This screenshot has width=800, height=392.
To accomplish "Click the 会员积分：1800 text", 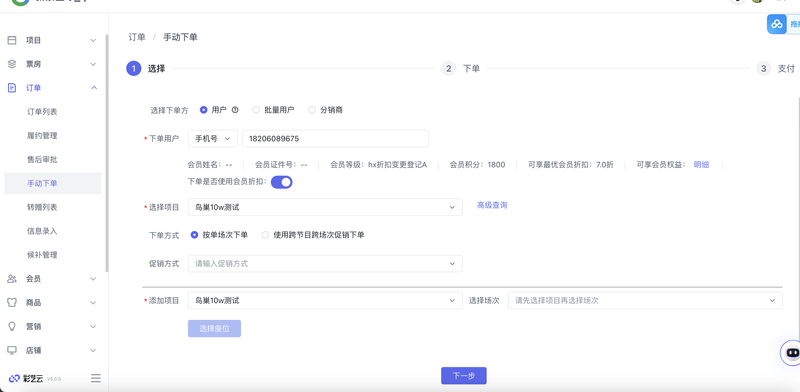I will click(x=478, y=164).
